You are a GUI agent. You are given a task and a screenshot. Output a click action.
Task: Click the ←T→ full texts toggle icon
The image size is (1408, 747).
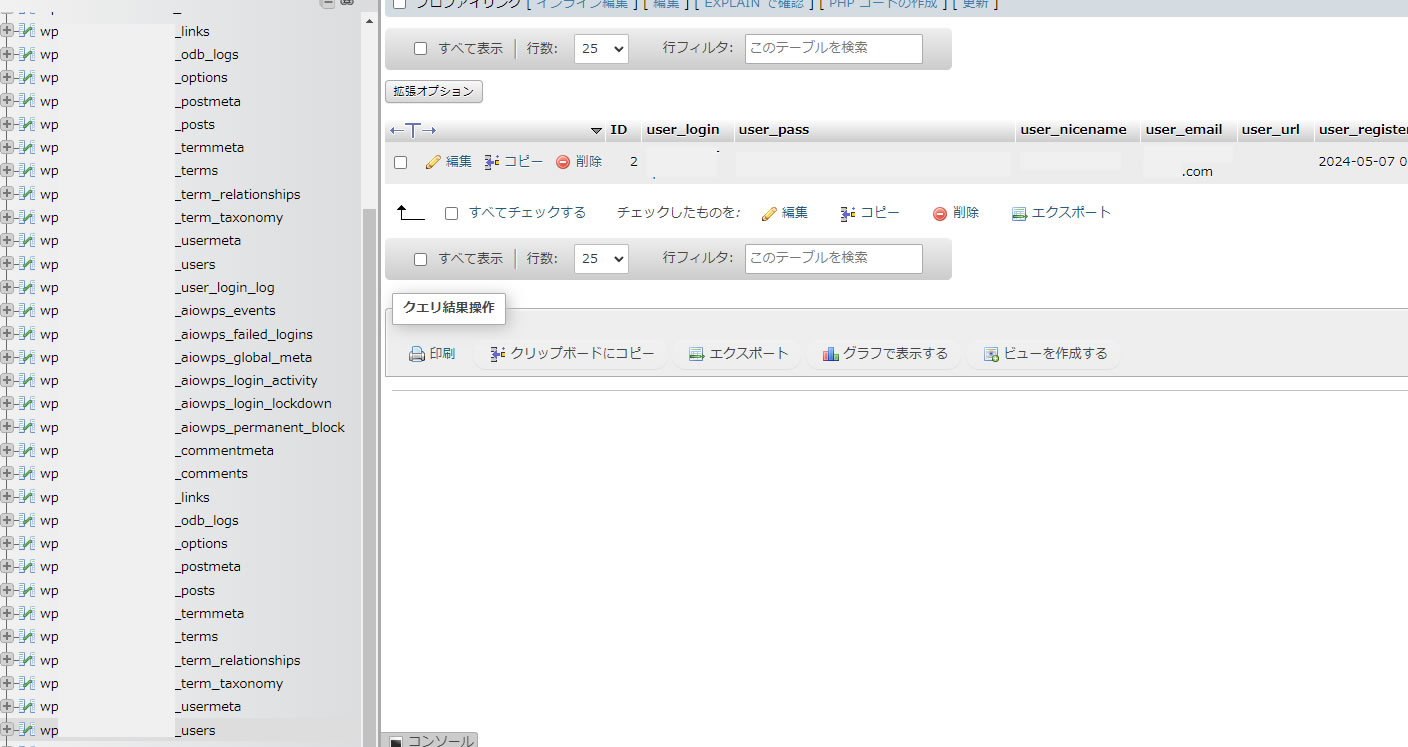tap(413, 131)
